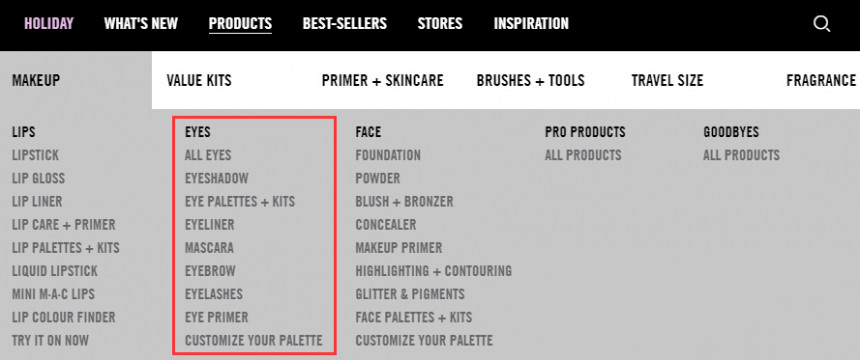
Task: Switch to the VALUE KITS category tab
Action: click(x=199, y=81)
